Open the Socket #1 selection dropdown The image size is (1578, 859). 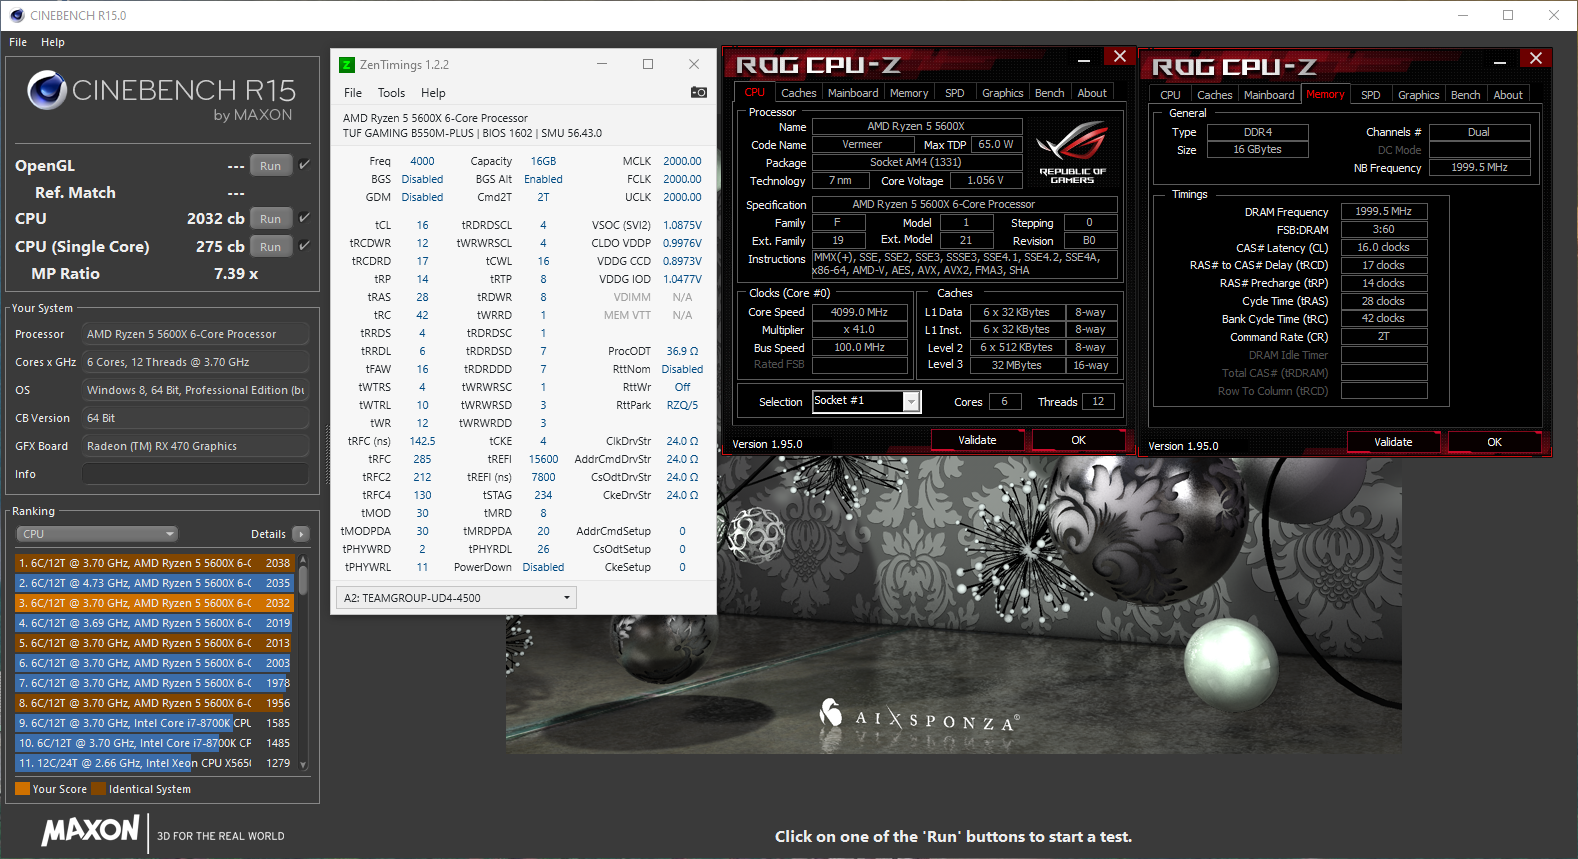tap(866, 401)
